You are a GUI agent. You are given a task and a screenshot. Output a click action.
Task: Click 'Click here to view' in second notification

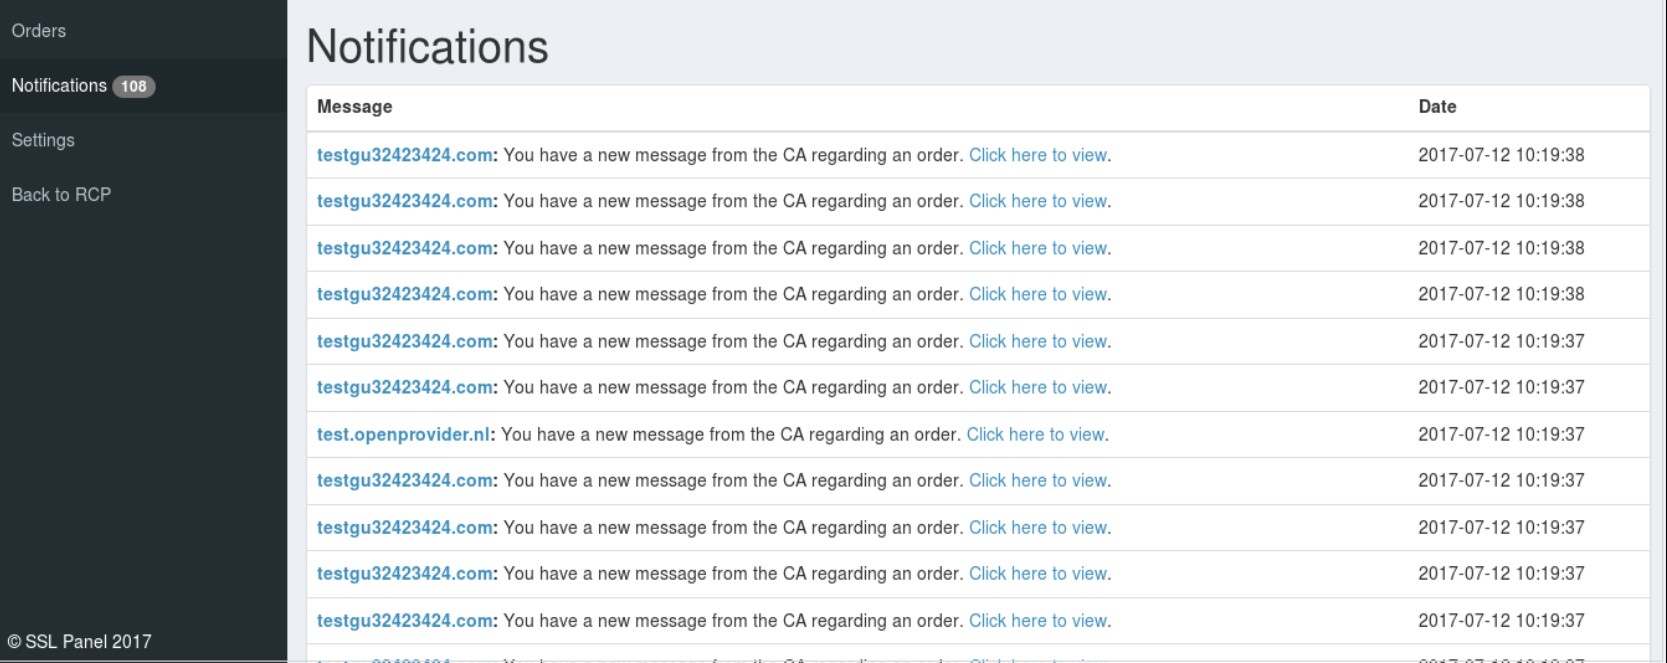point(1038,201)
